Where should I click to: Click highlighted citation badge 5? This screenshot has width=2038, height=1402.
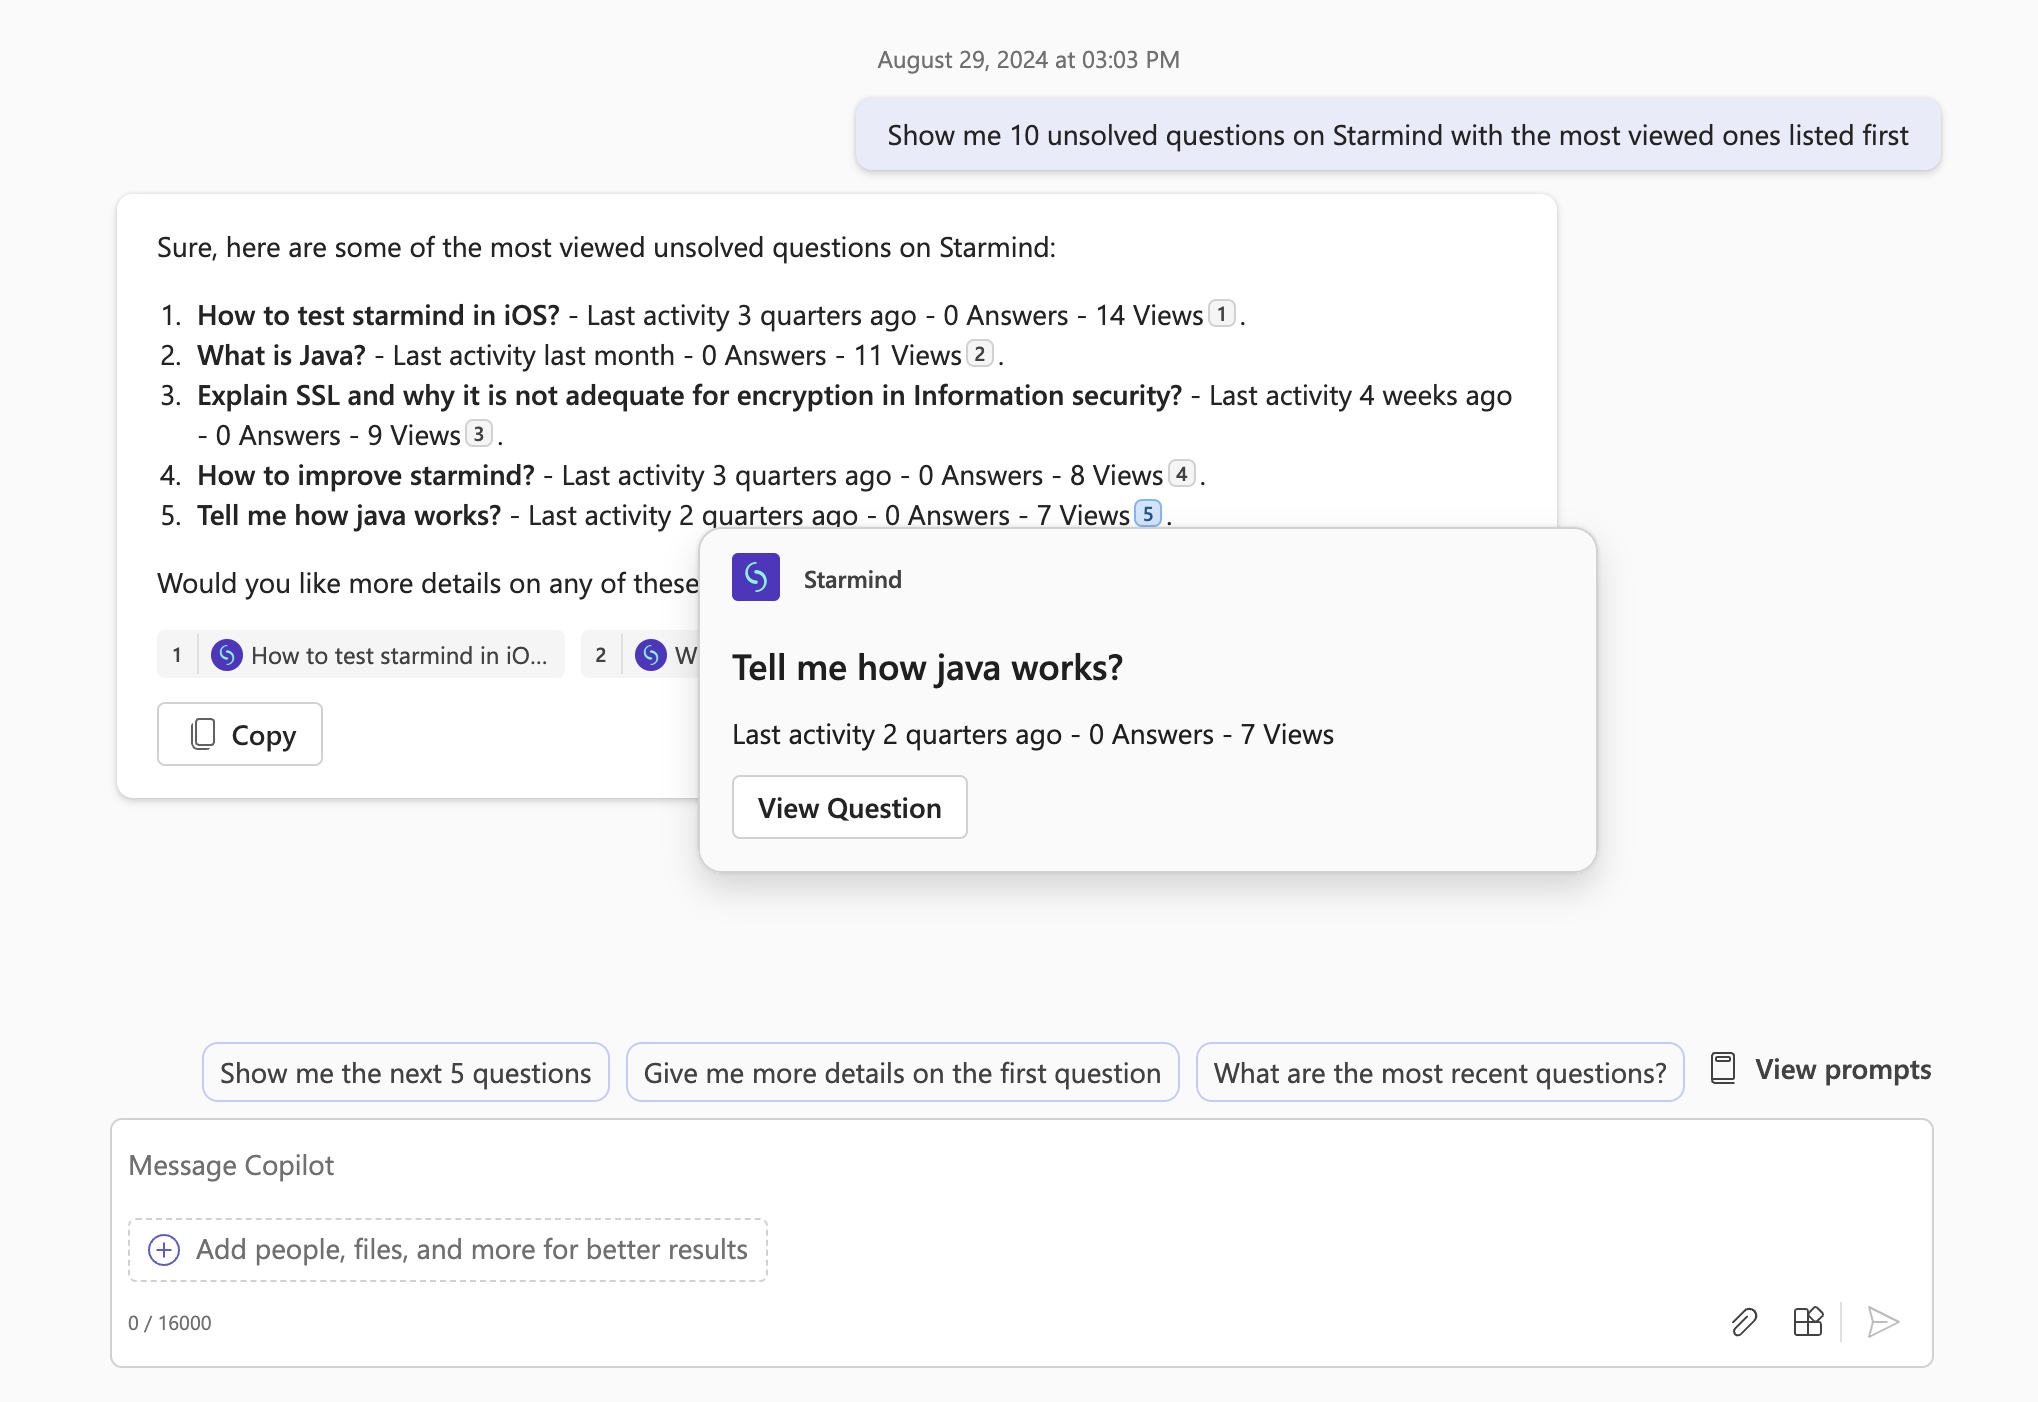[x=1148, y=514]
